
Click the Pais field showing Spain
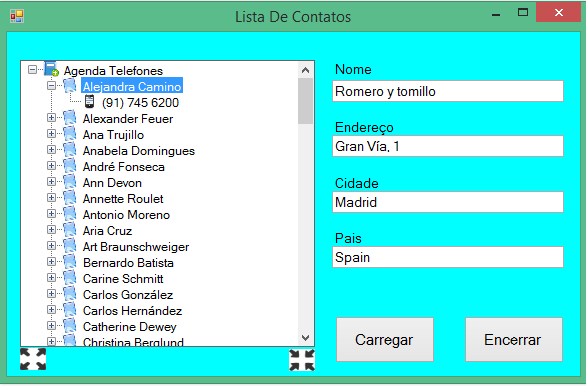[448, 257]
